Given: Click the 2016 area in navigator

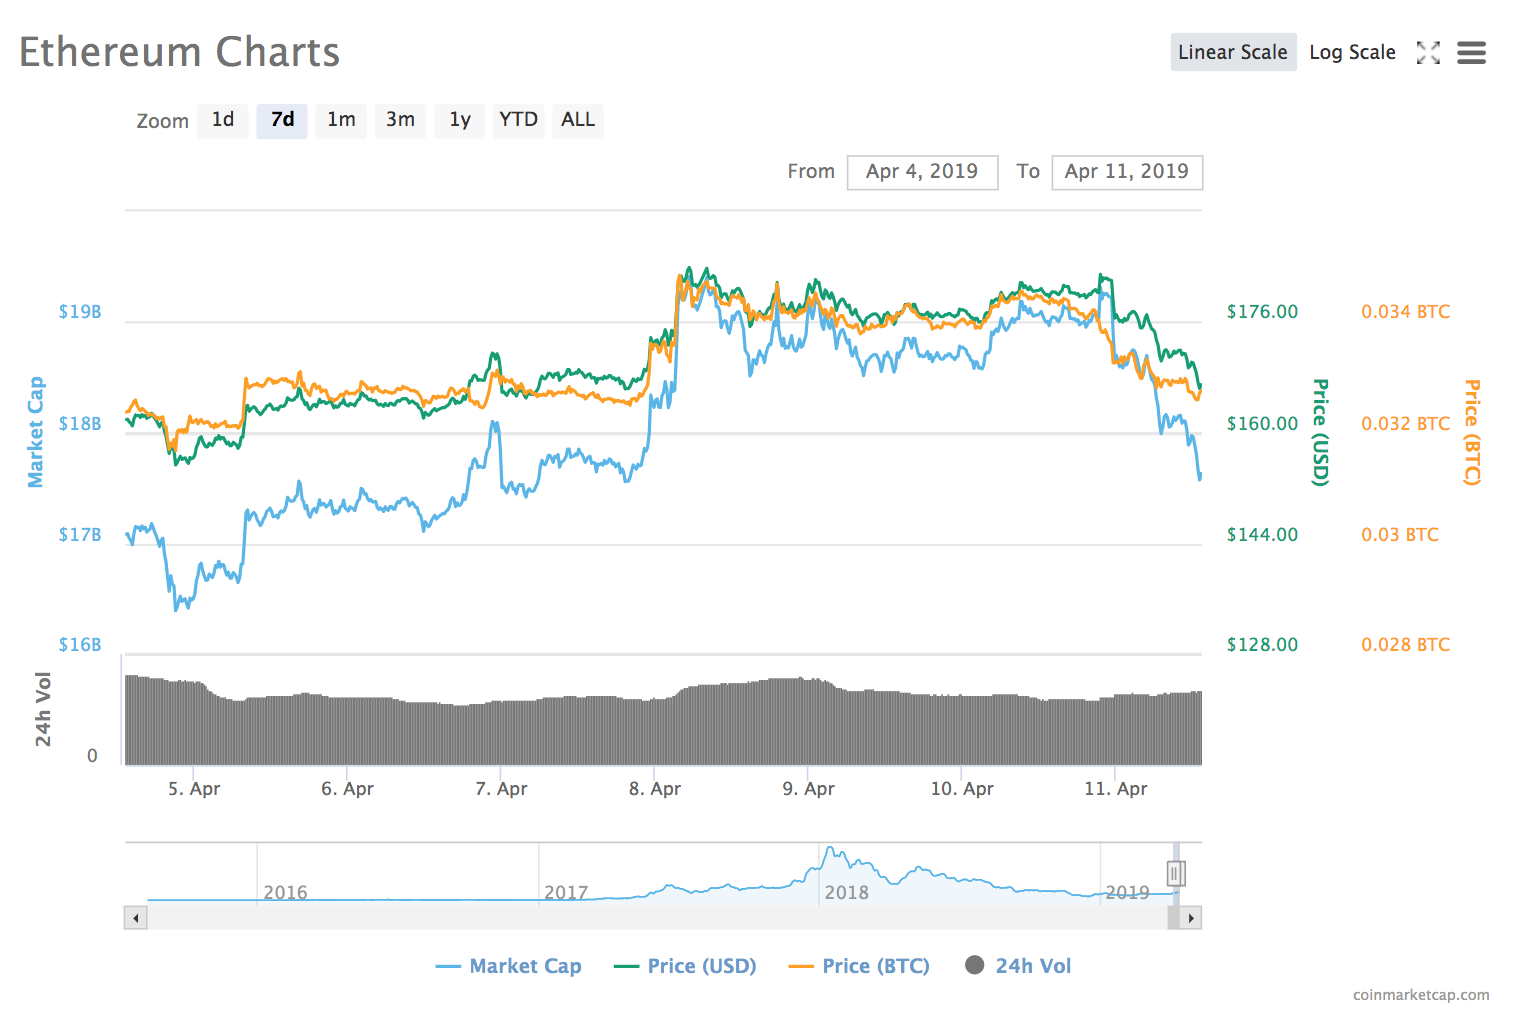Looking at the screenshot, I should click(x=285, y=892).
